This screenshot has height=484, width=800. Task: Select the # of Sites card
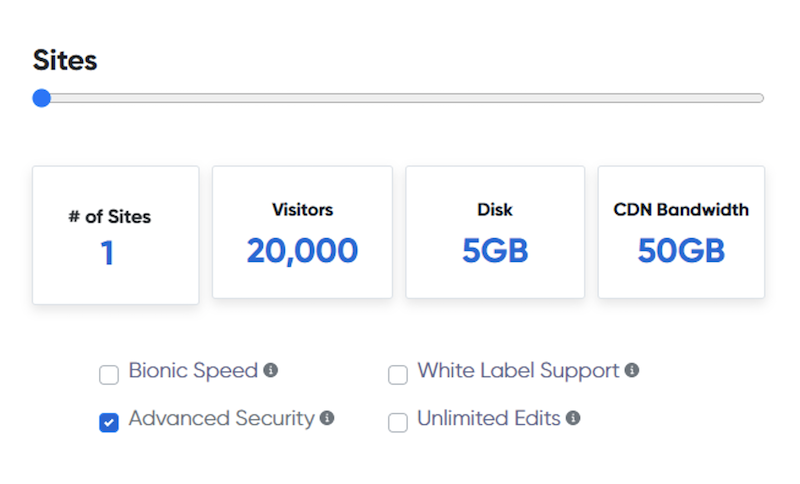[x=116, y=235]
